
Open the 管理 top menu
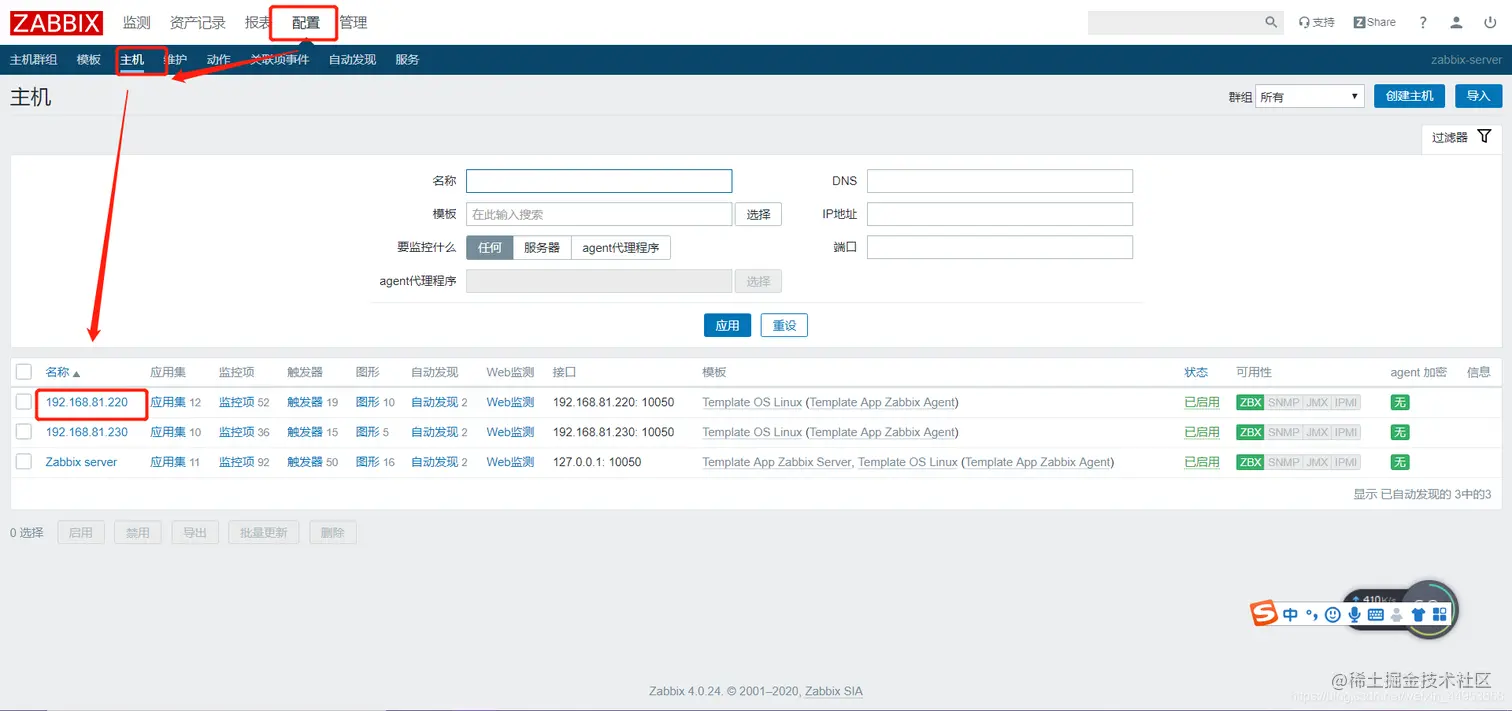353,22
